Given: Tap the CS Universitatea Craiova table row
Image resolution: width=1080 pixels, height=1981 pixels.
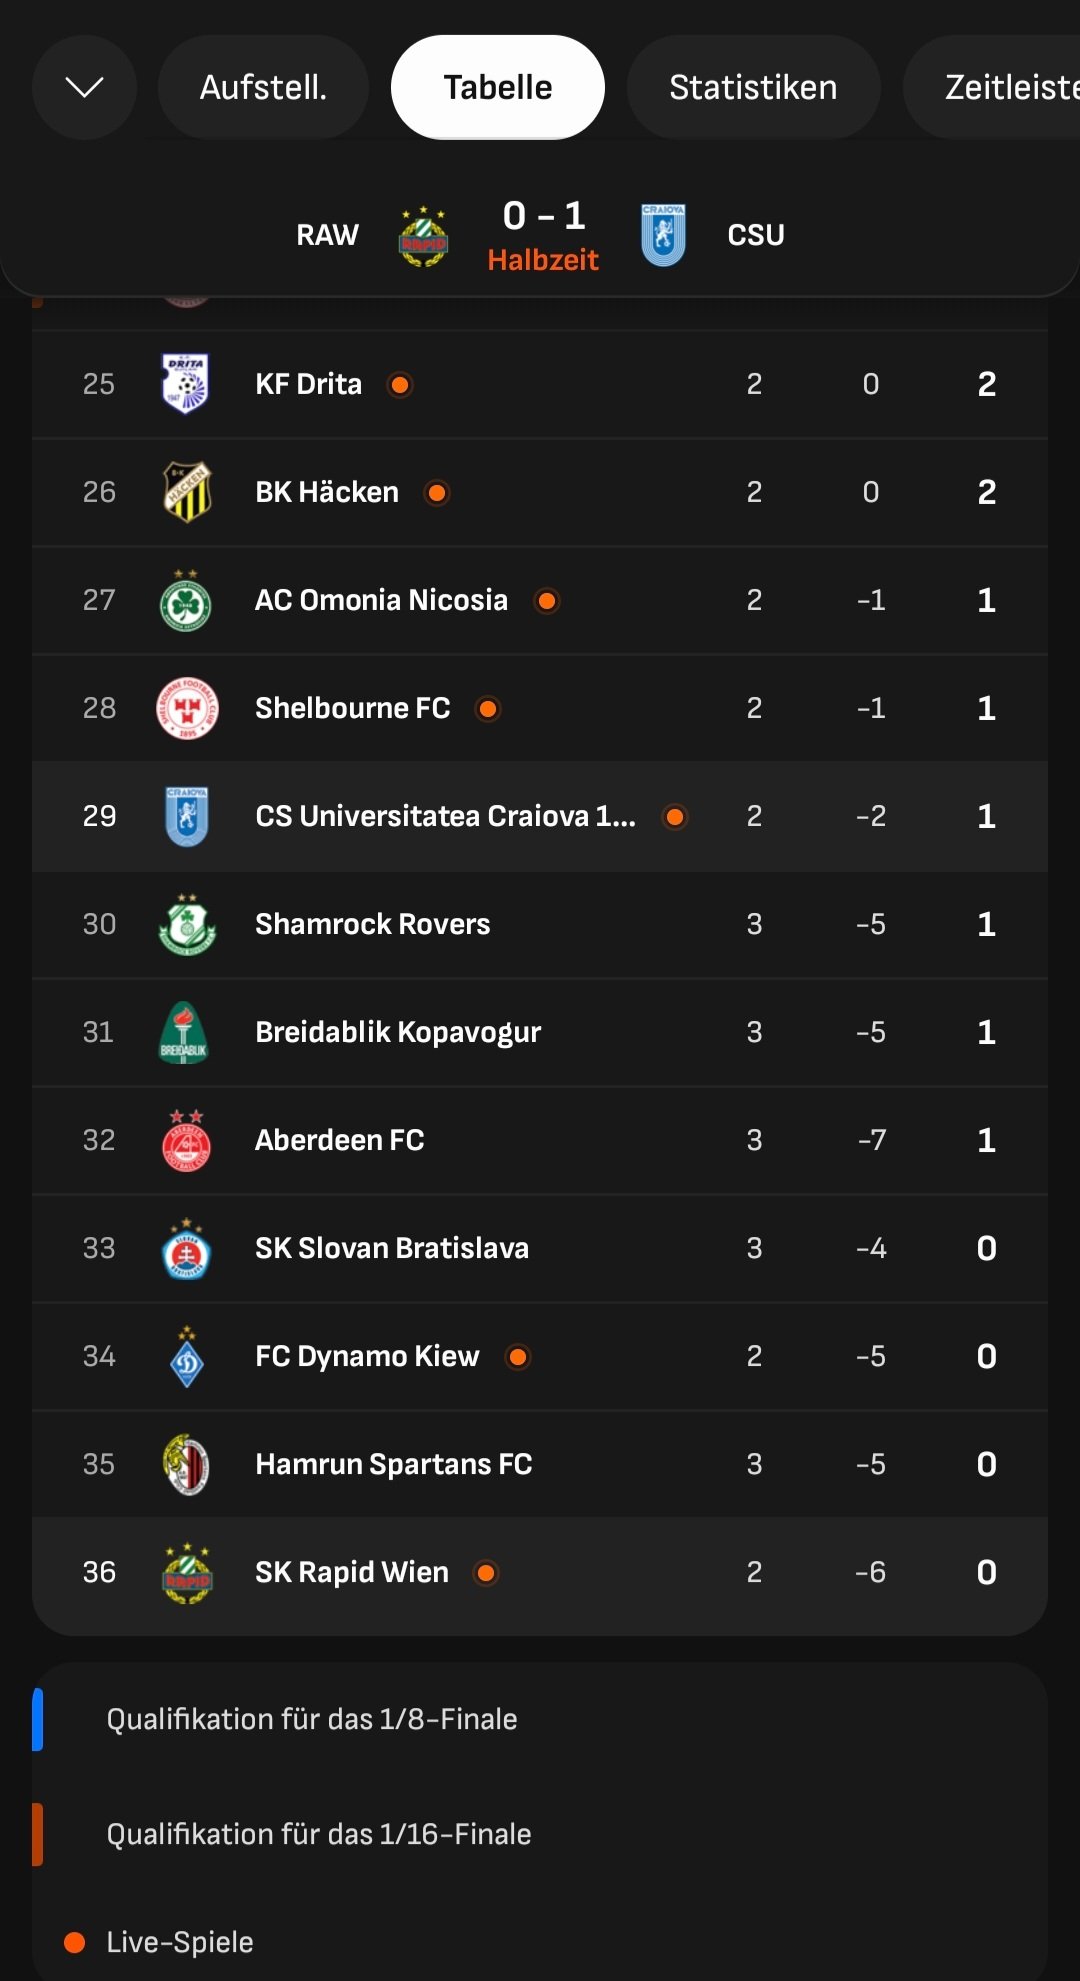Looking at the screenshot, I should (x=445, y=816).
